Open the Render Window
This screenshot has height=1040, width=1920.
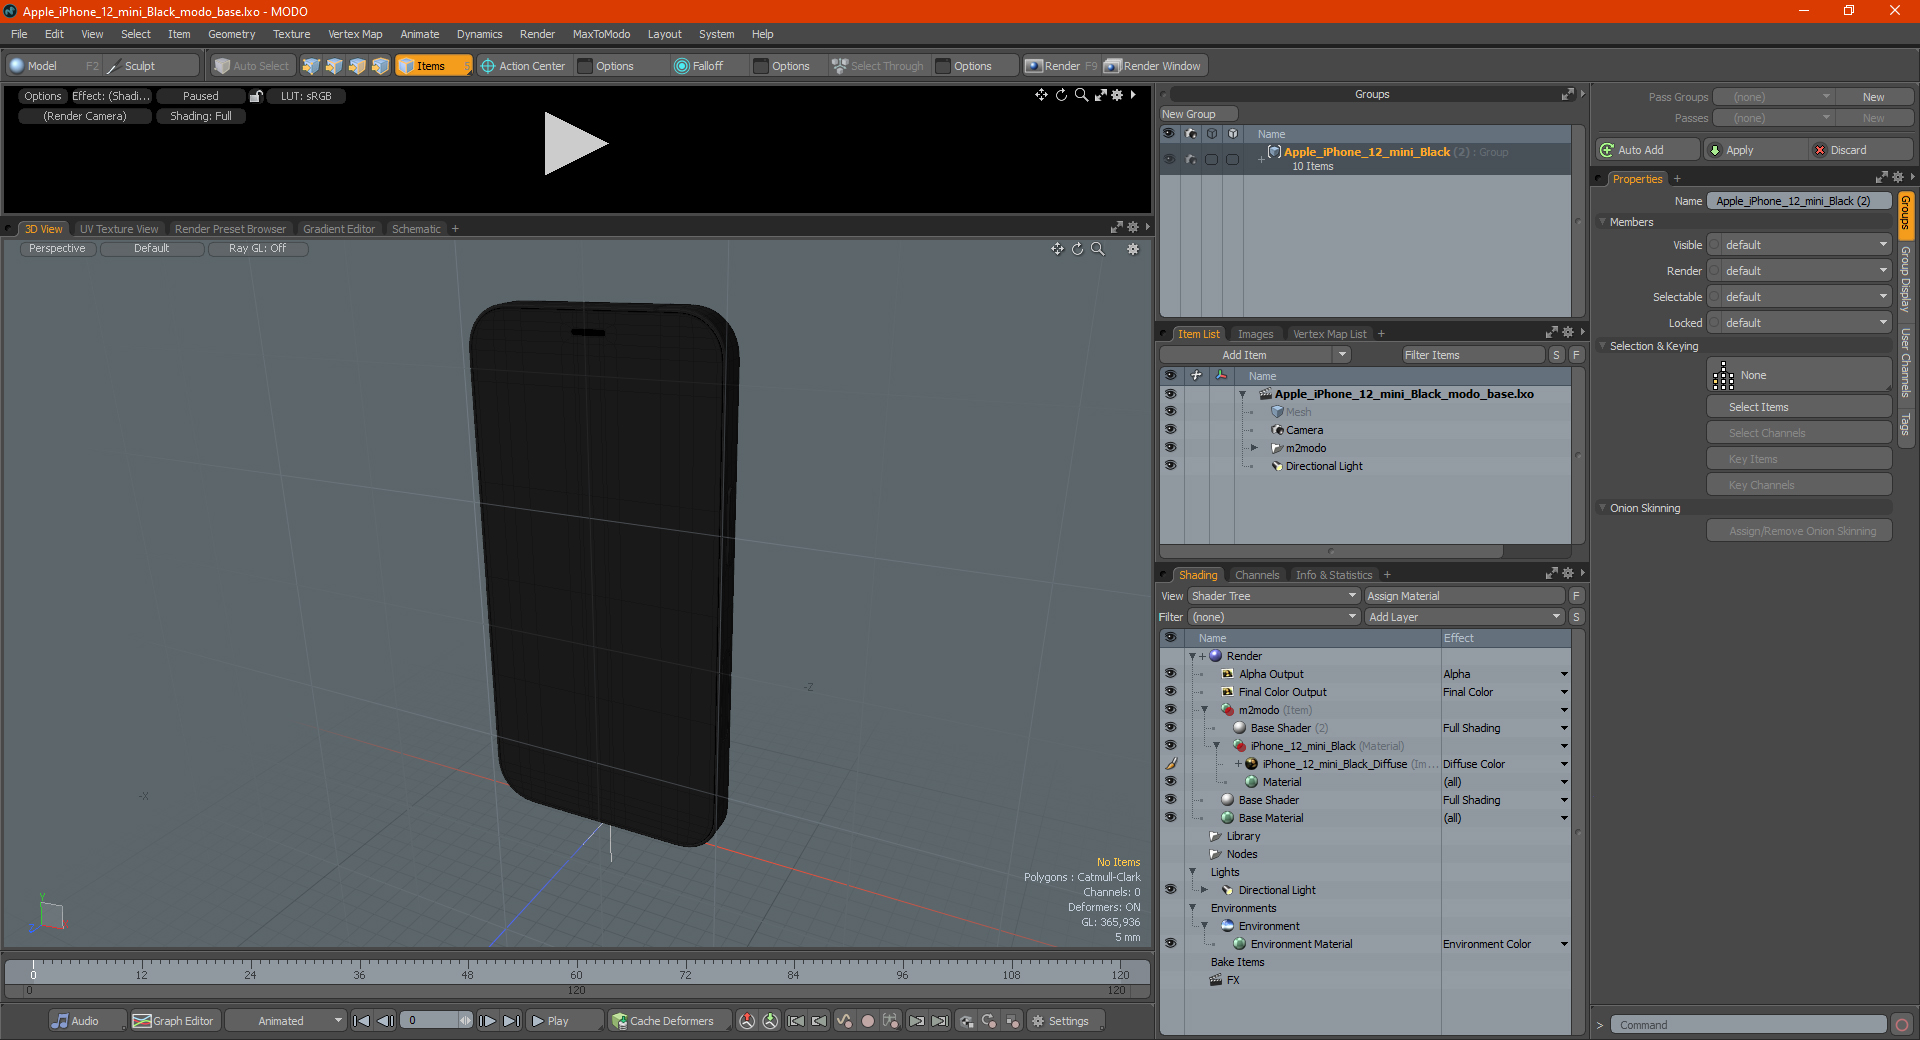(x=1153, y=66)
